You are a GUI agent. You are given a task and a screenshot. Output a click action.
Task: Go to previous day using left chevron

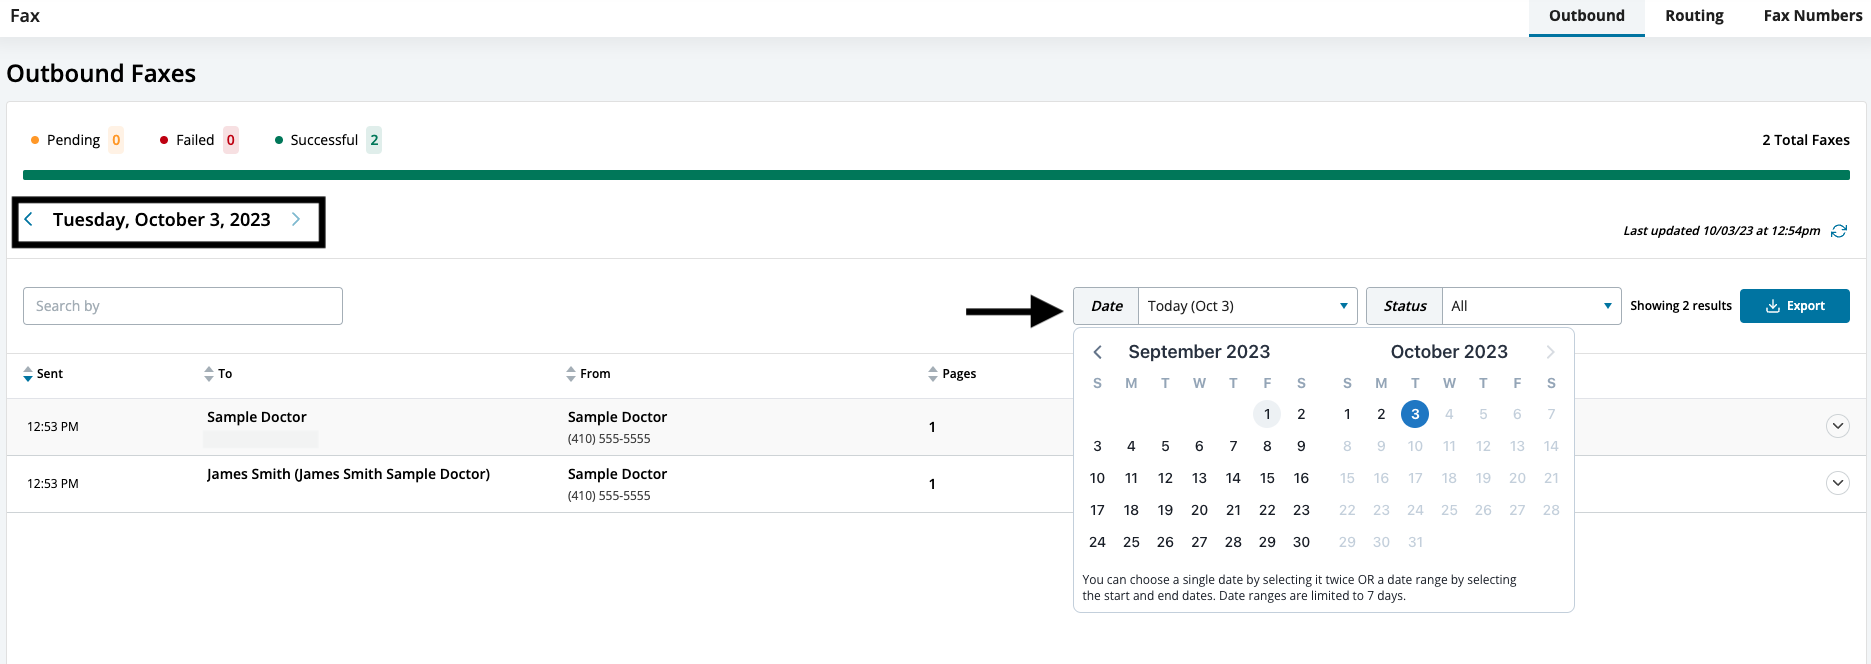coord(29,220)
